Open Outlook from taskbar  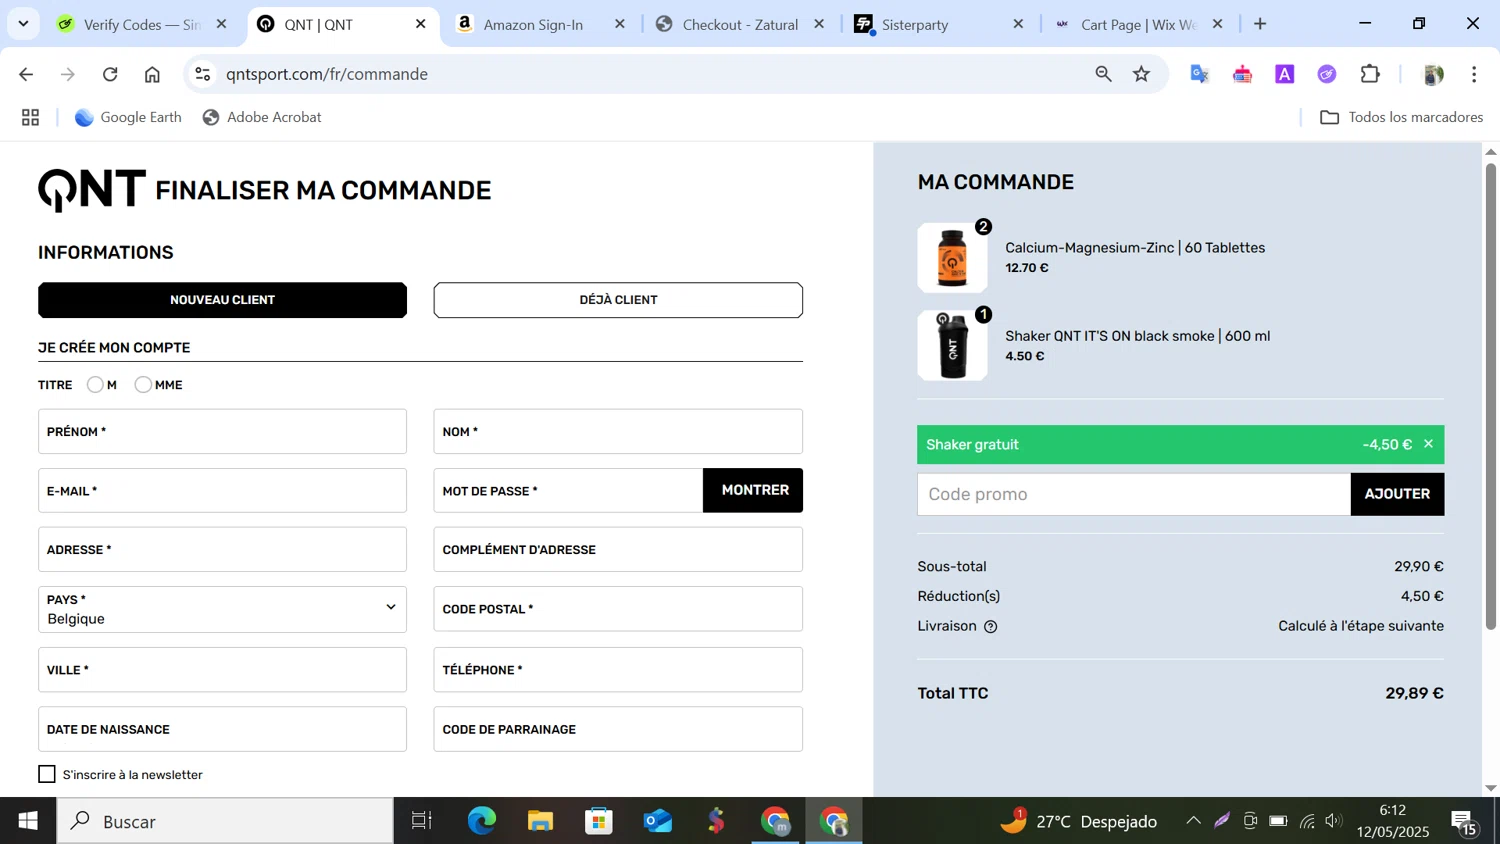[x=658, y=821]
